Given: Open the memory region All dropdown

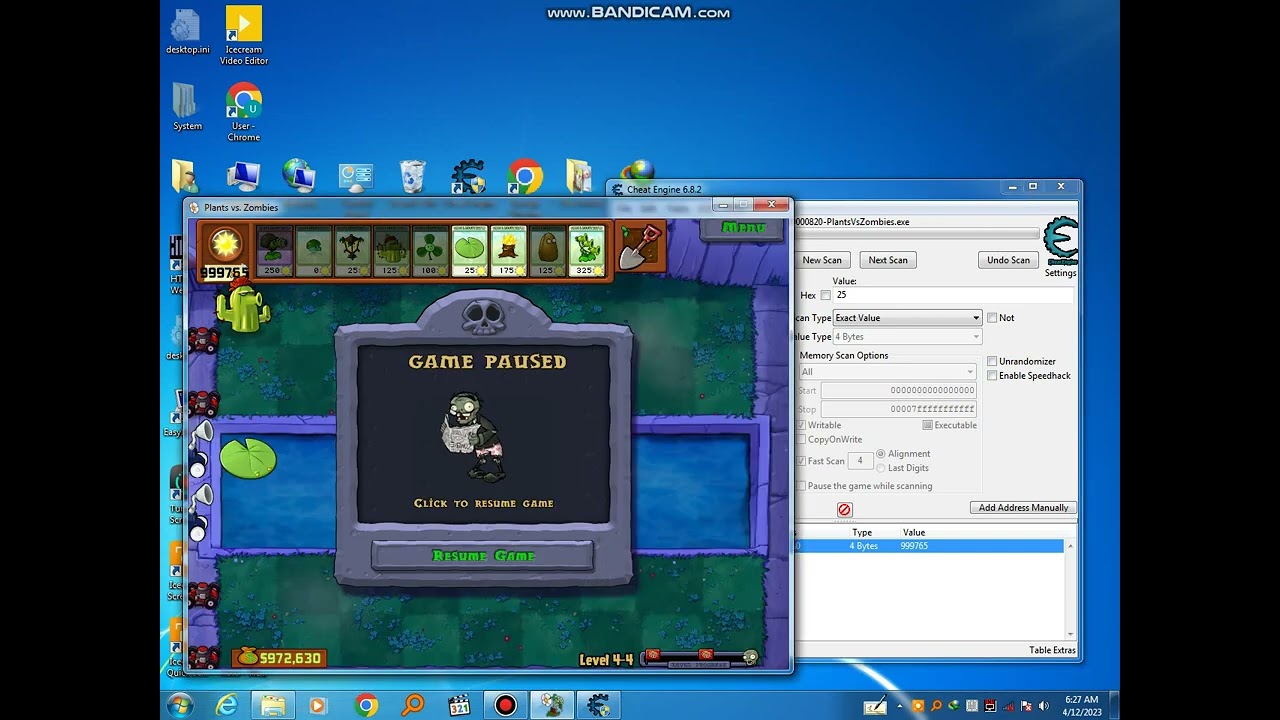Looking at the screenshot, I should [887, 372].
